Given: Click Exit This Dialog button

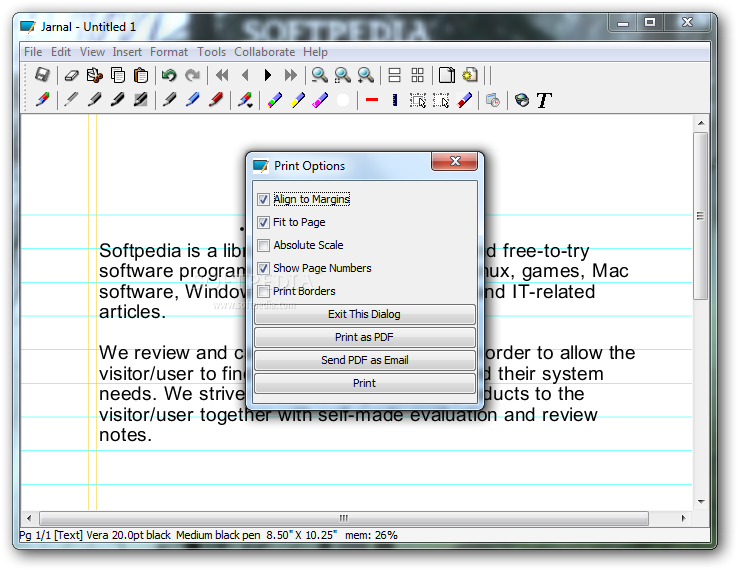Looking at the screenshot, I should coord(365,314).
